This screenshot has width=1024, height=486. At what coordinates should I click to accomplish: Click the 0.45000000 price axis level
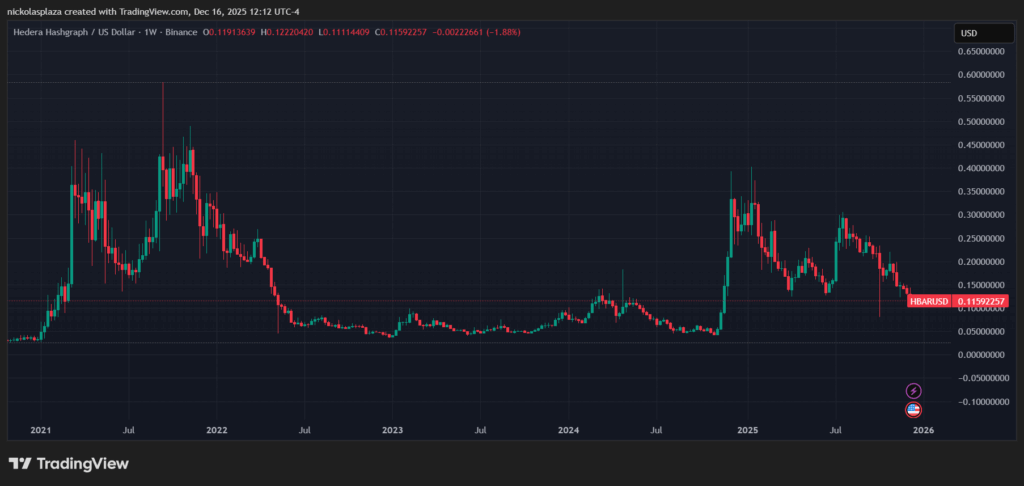pos(984,145)
